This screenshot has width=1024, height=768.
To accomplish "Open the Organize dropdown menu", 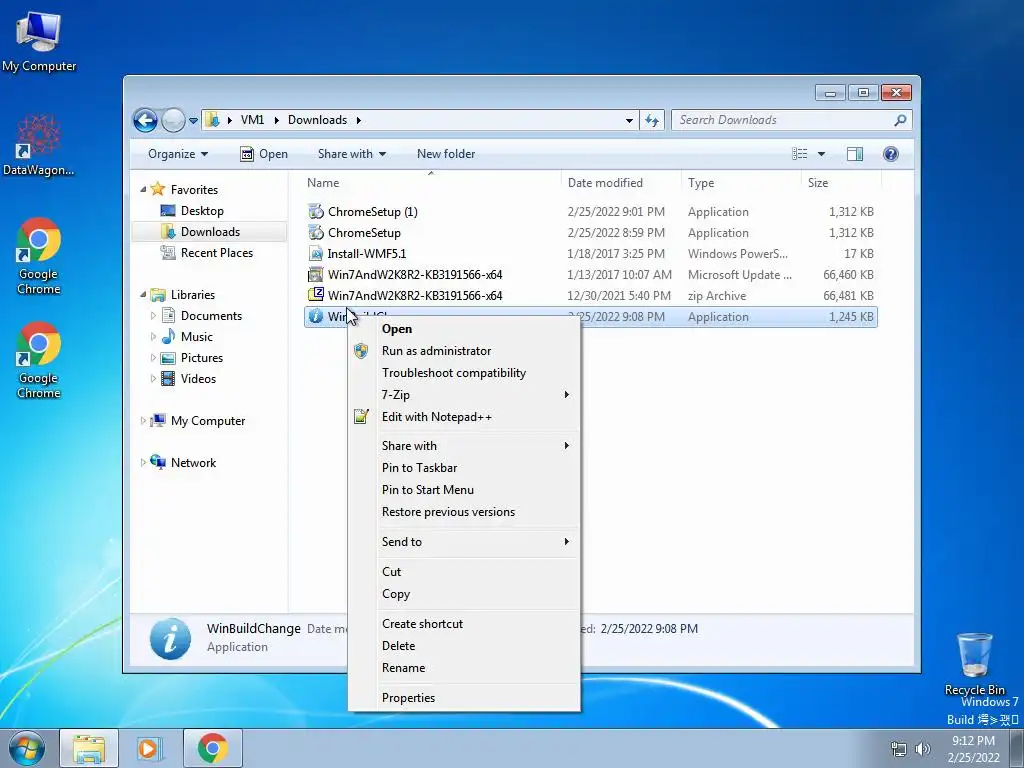I will tap(178, 154).
